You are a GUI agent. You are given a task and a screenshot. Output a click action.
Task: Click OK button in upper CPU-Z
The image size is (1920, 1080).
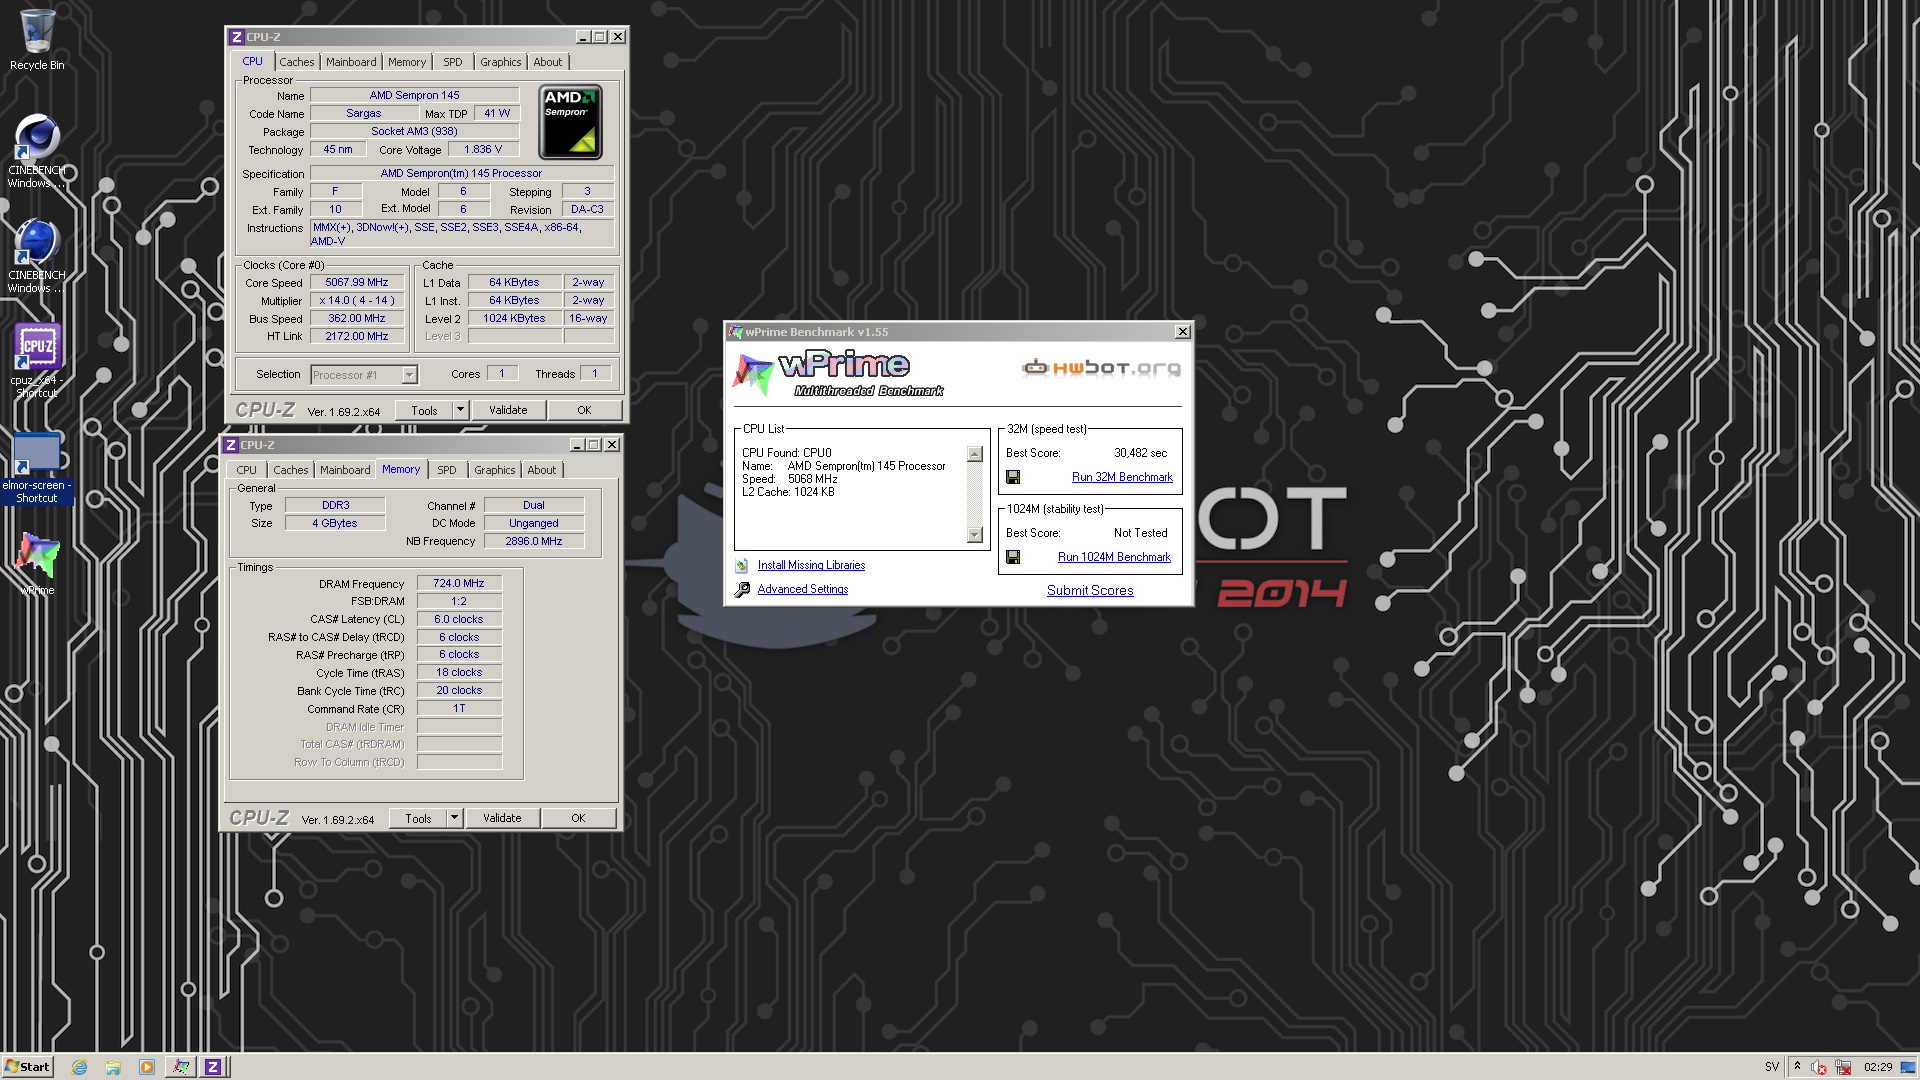tap(584, 410)
